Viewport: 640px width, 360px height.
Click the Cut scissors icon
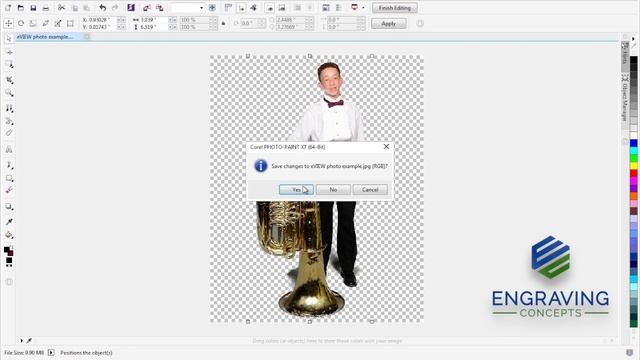pyautogui.click(x=61, y=8)
